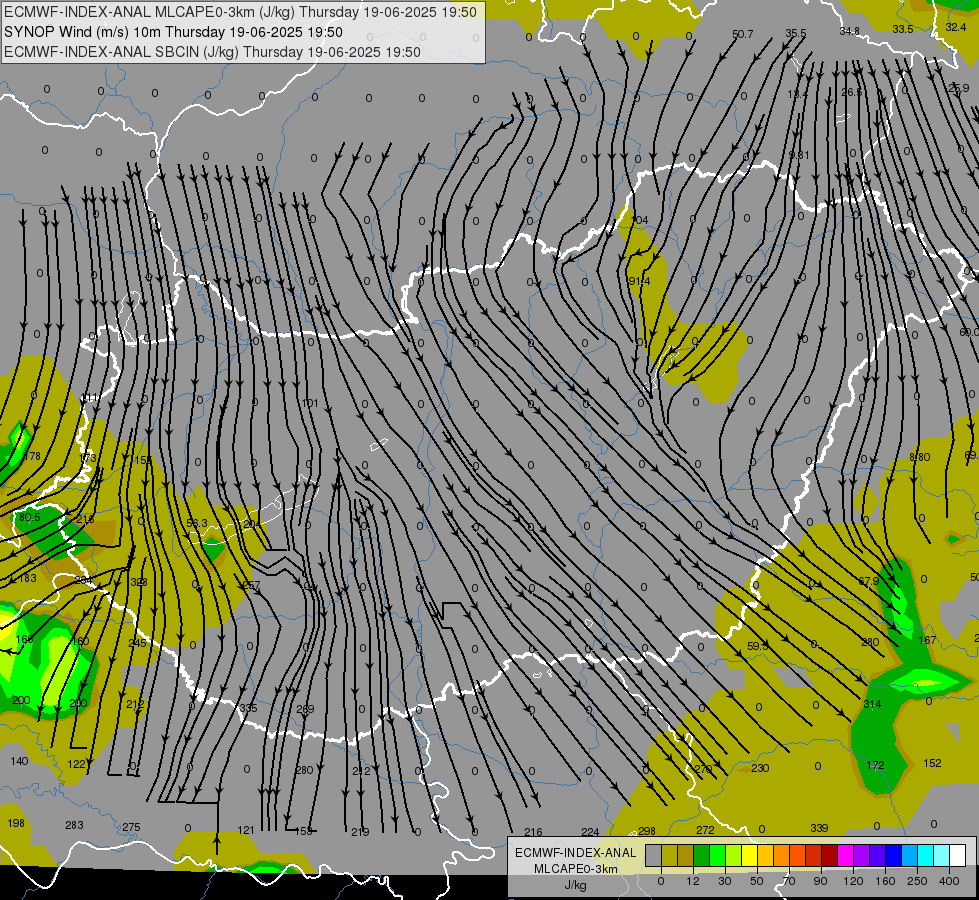This screenshot has width=979, height=900.
Task: Click the map value 50.7
Action: coord(742,34)
